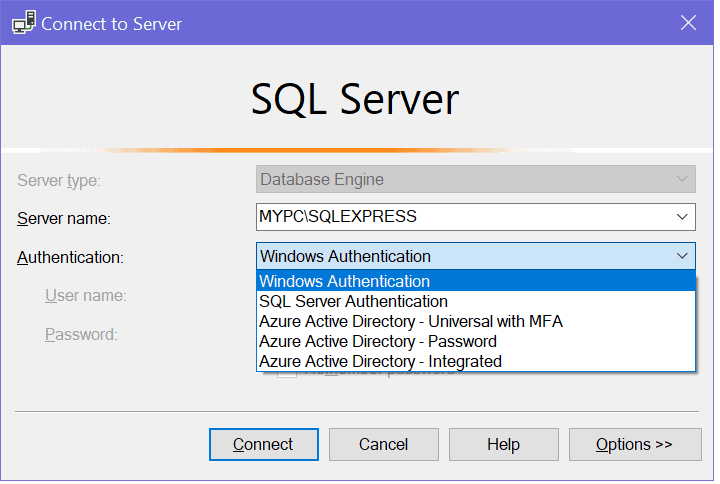
Task: Close the Connect to Server dialog
Action: coord(688,22)
